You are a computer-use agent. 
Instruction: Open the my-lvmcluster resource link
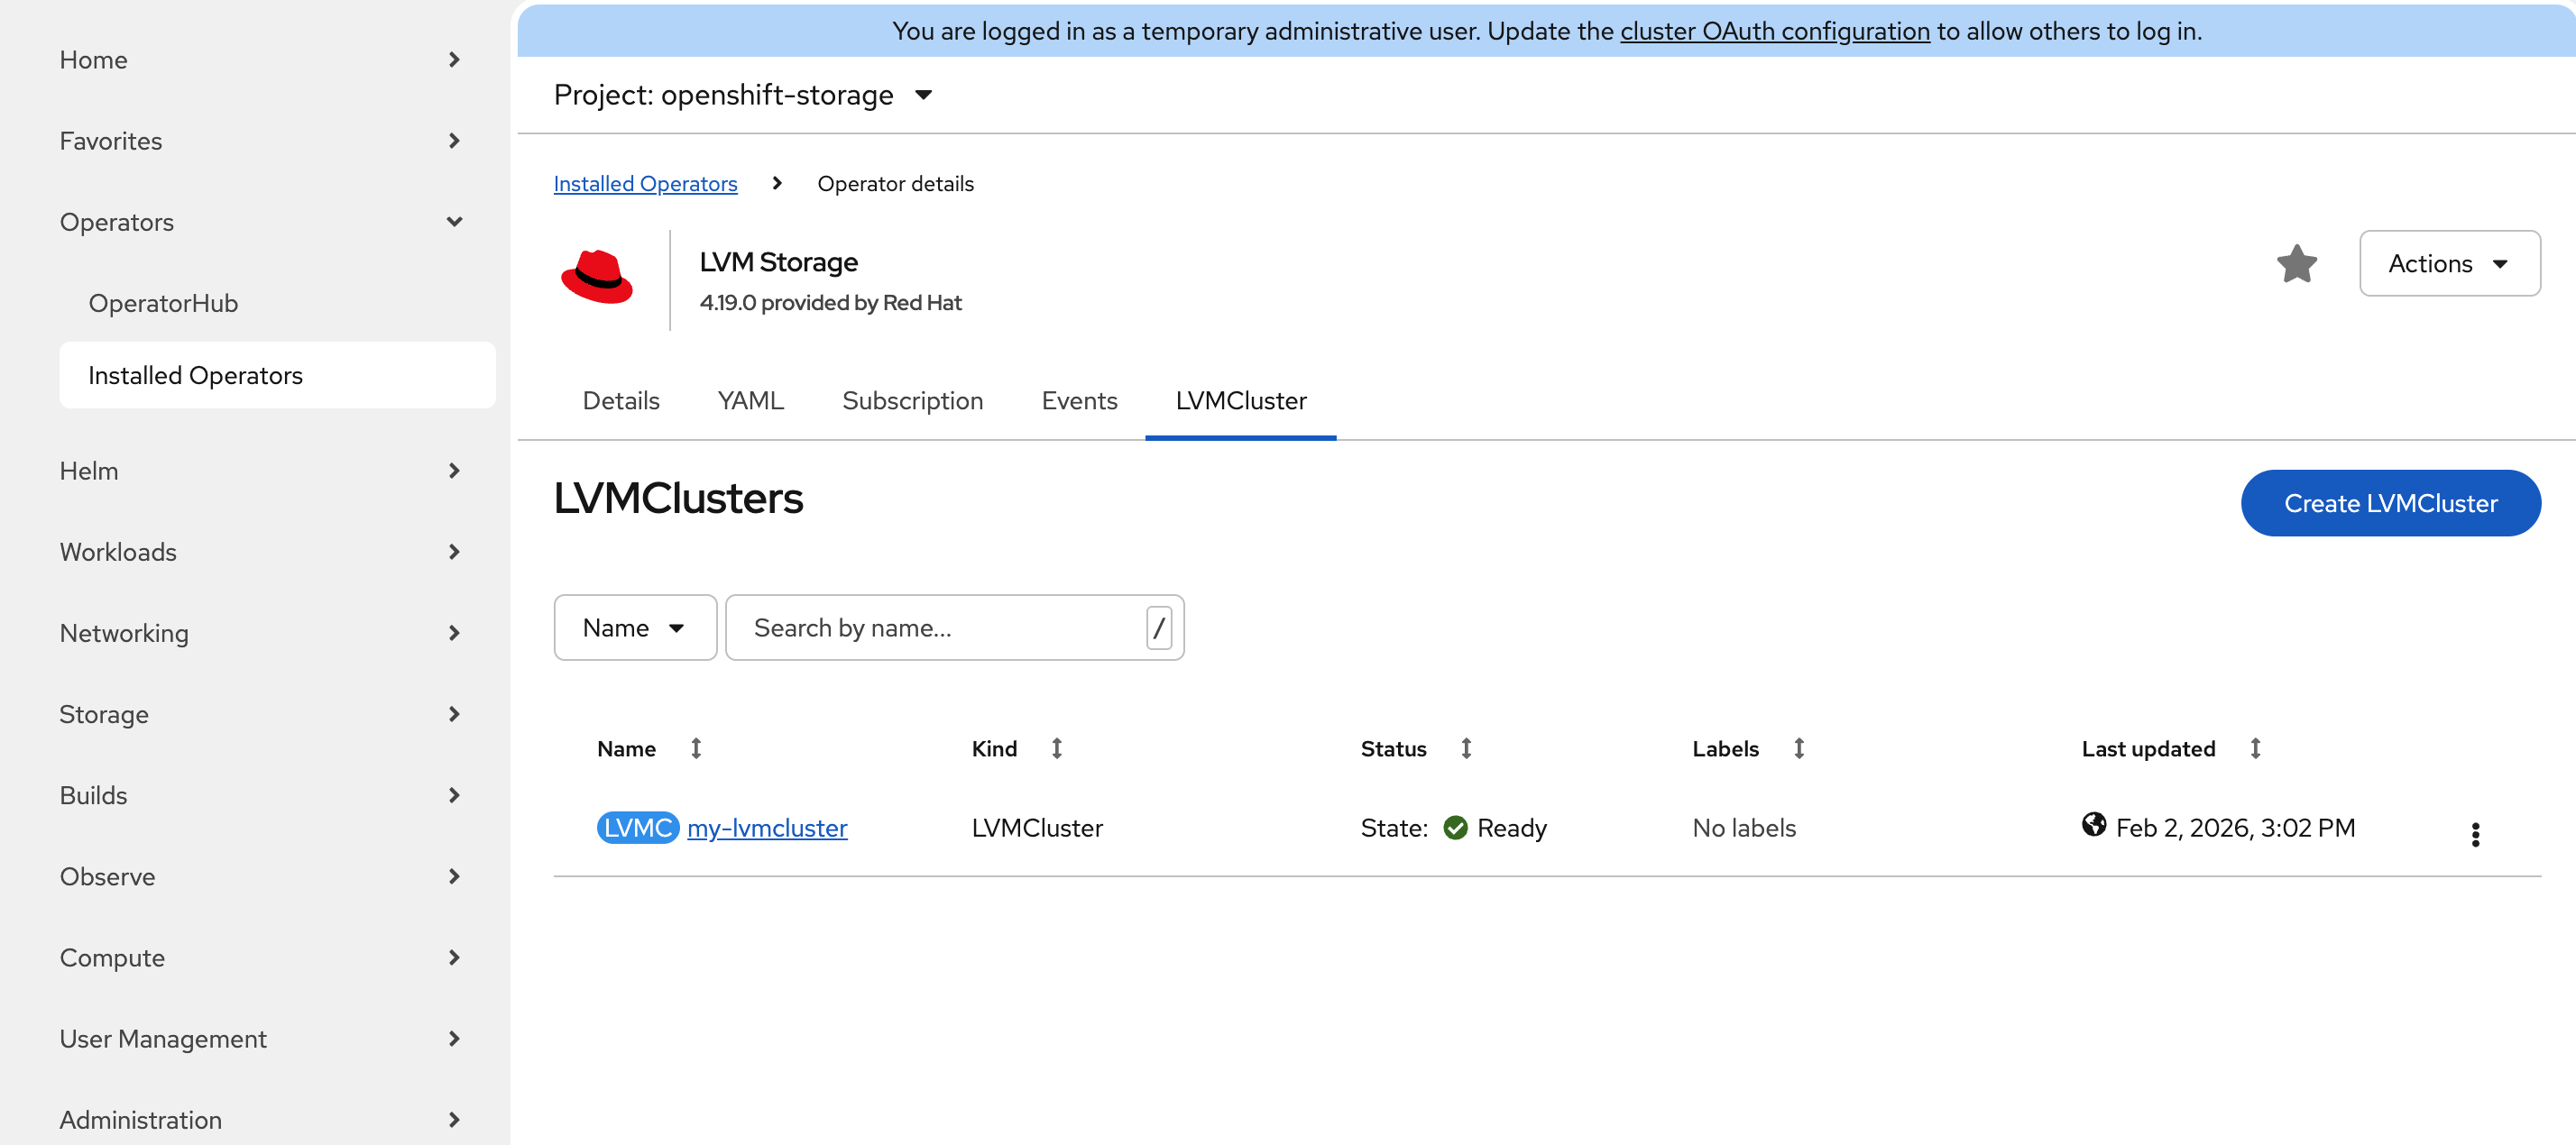(x=767, y=828)
